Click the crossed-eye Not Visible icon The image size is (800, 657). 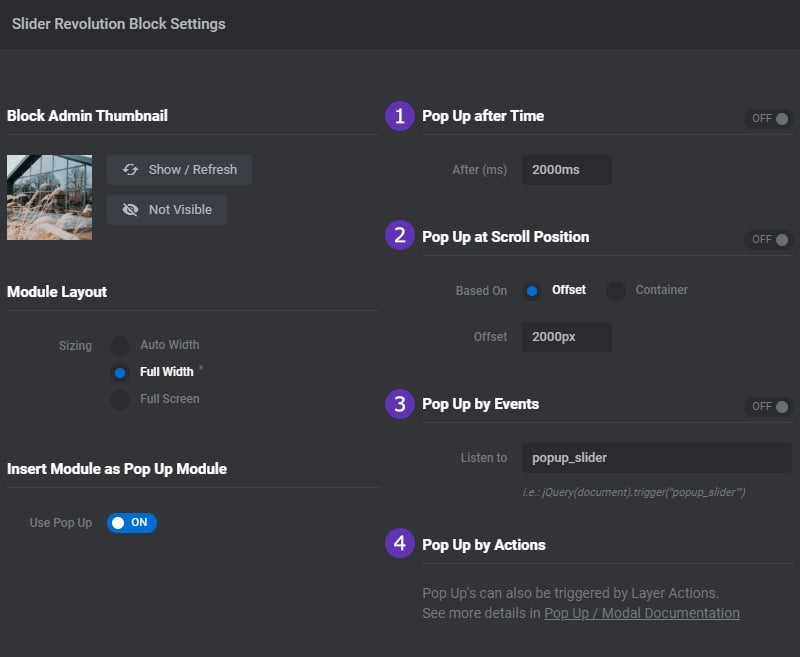point(130,210)
